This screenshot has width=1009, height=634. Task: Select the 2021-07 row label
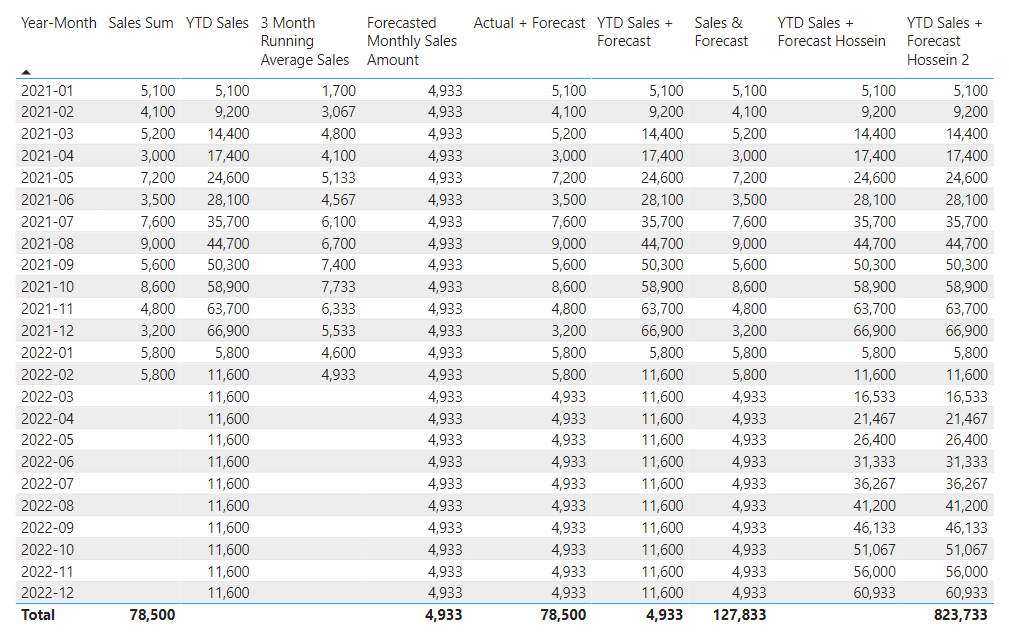pyautogui.click(x=48, y=221)
